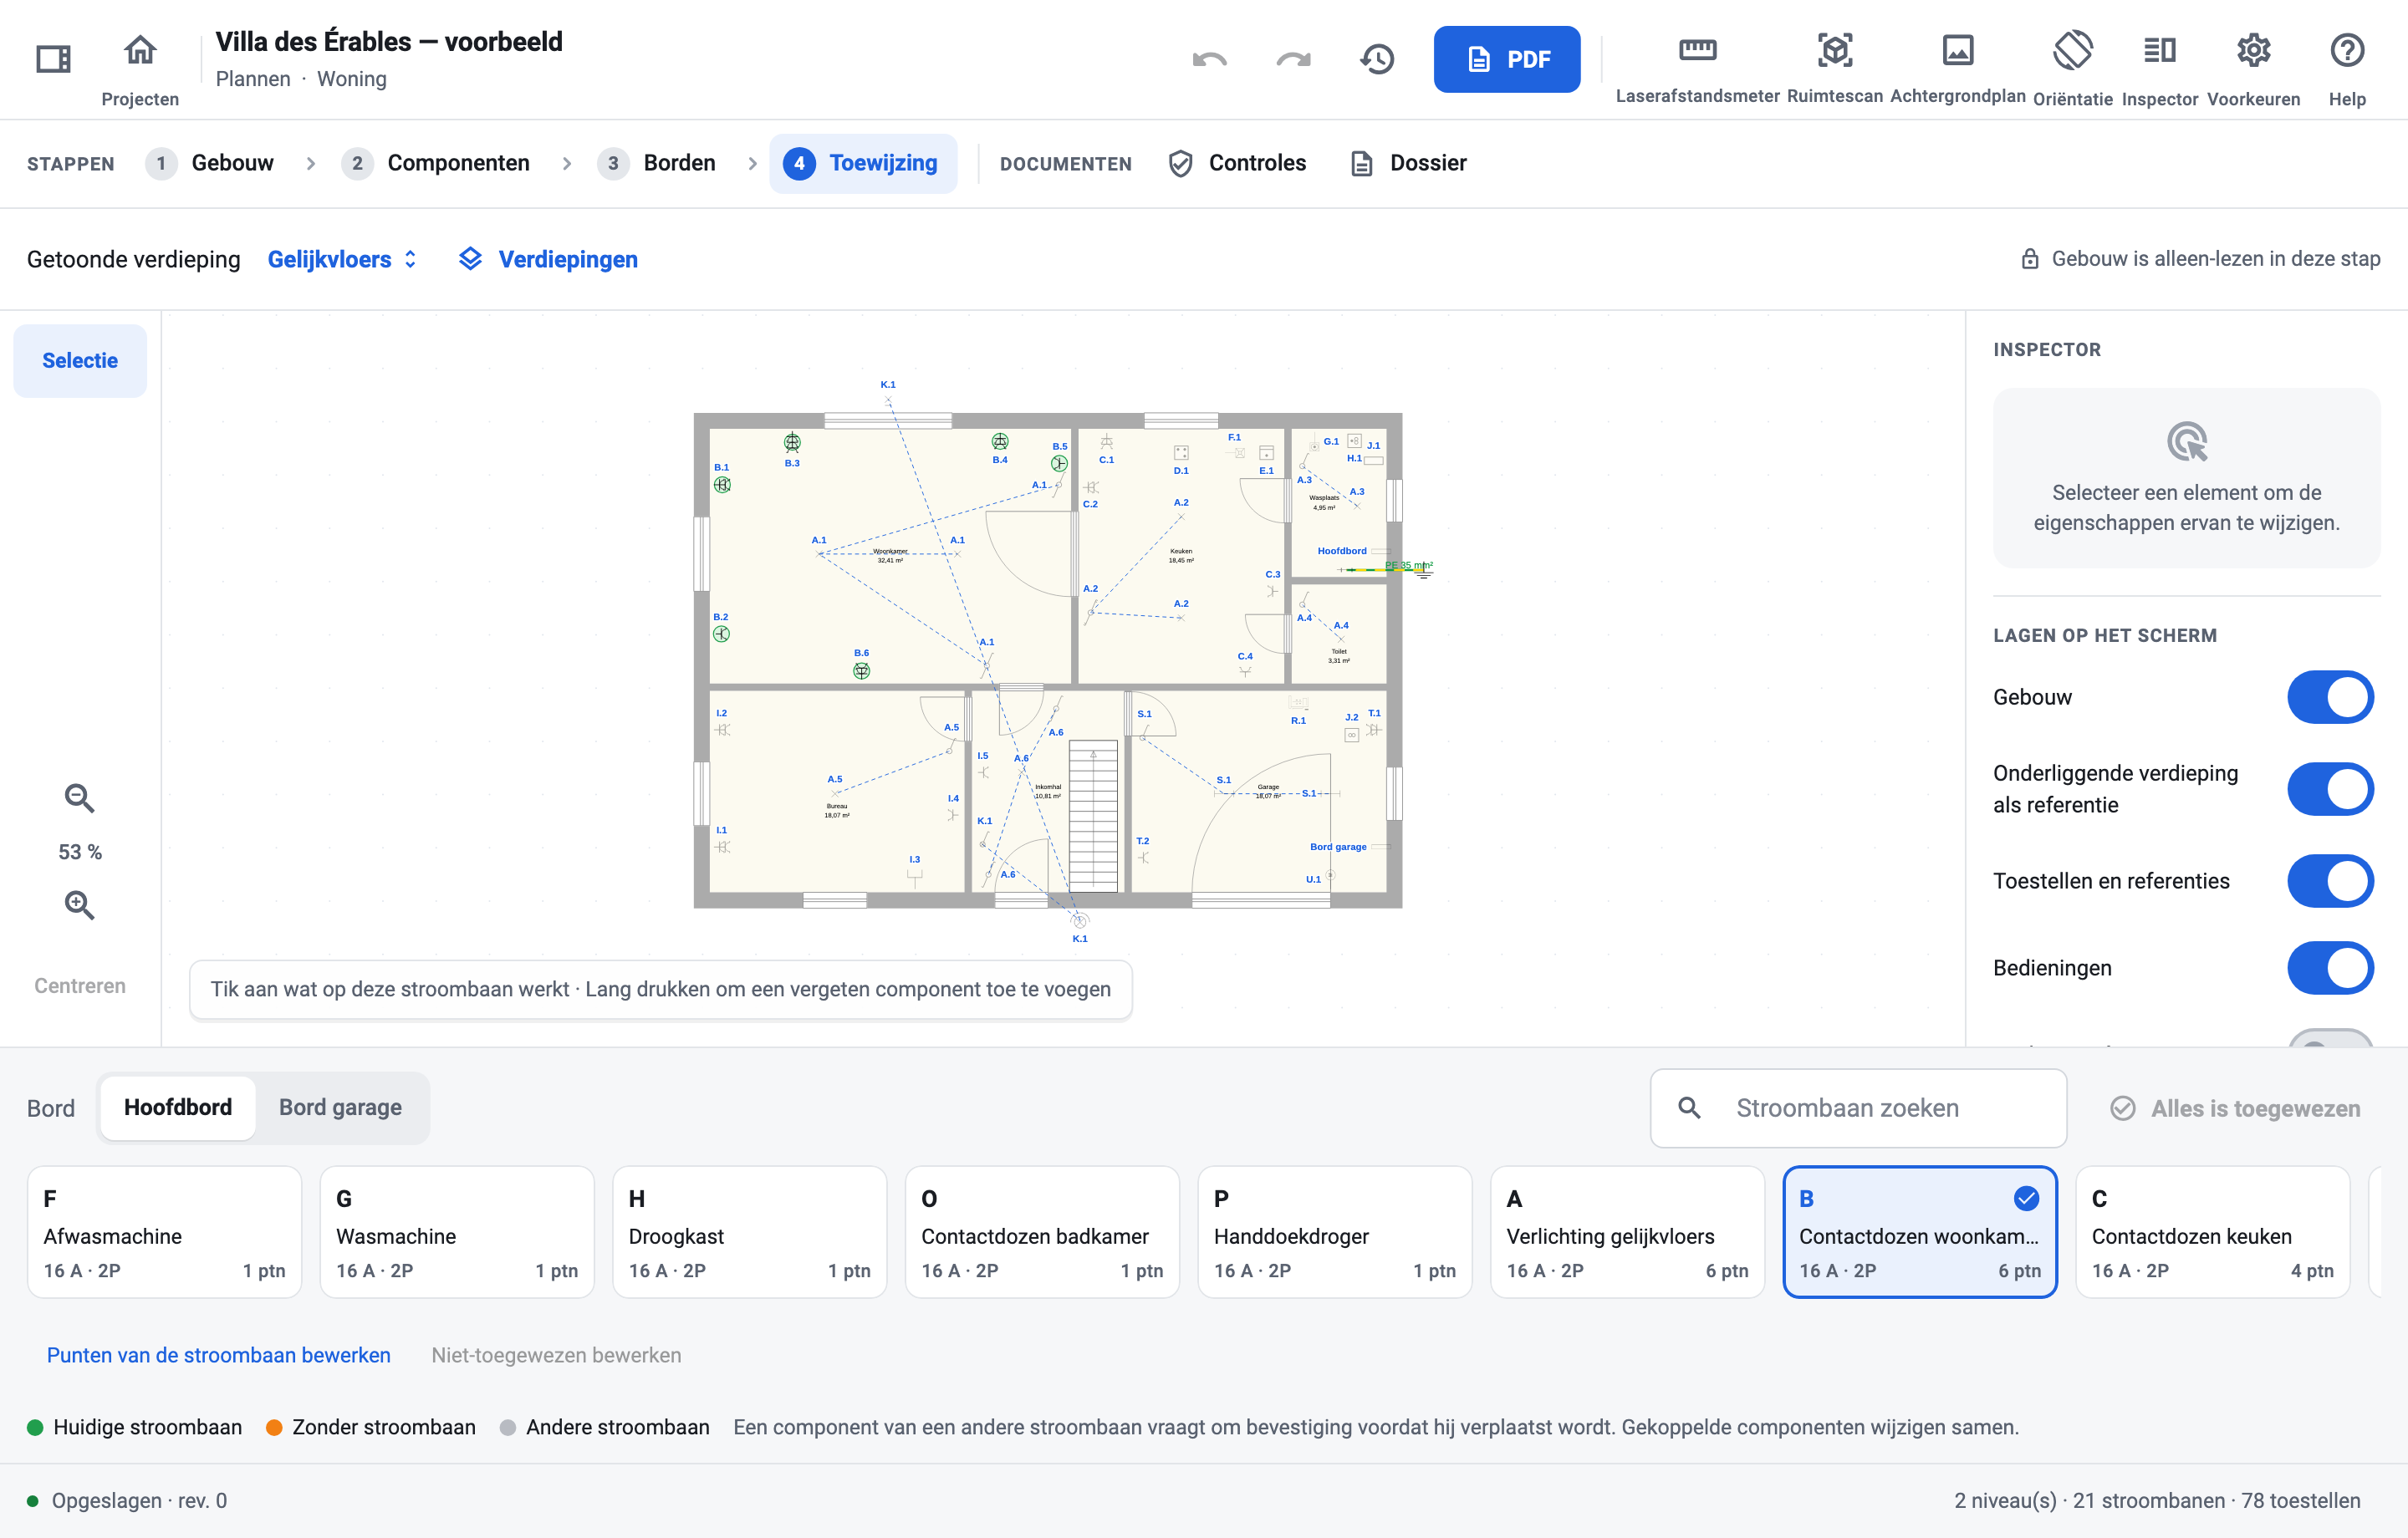The image size is (2408, 1538).
Task: Go to step 2 Componenten
Action: pyautogui.click(x=436, y=163)
